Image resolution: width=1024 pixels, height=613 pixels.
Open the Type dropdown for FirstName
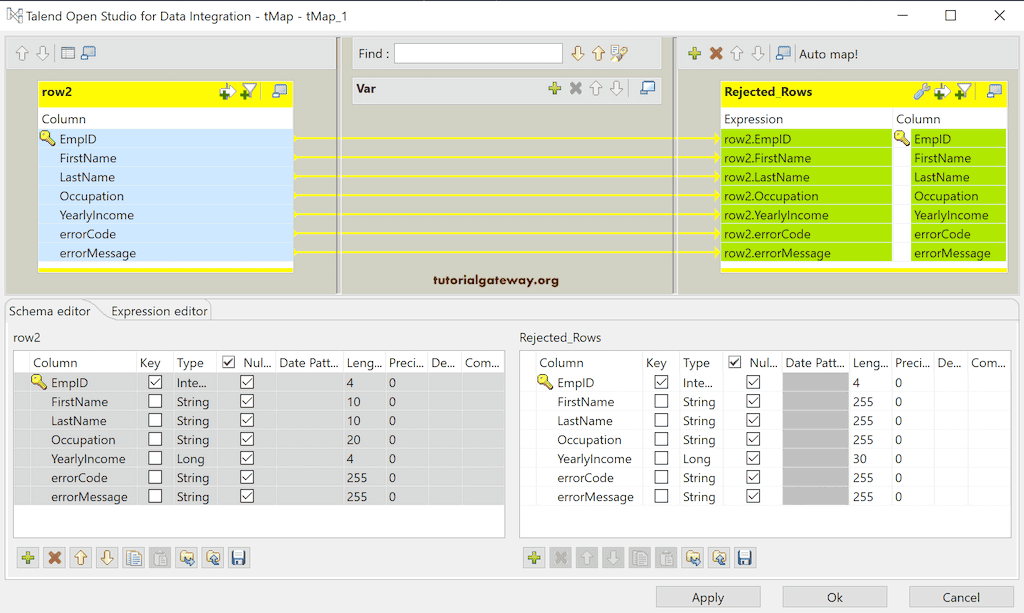pyautogui.click(x=194, y=401)
